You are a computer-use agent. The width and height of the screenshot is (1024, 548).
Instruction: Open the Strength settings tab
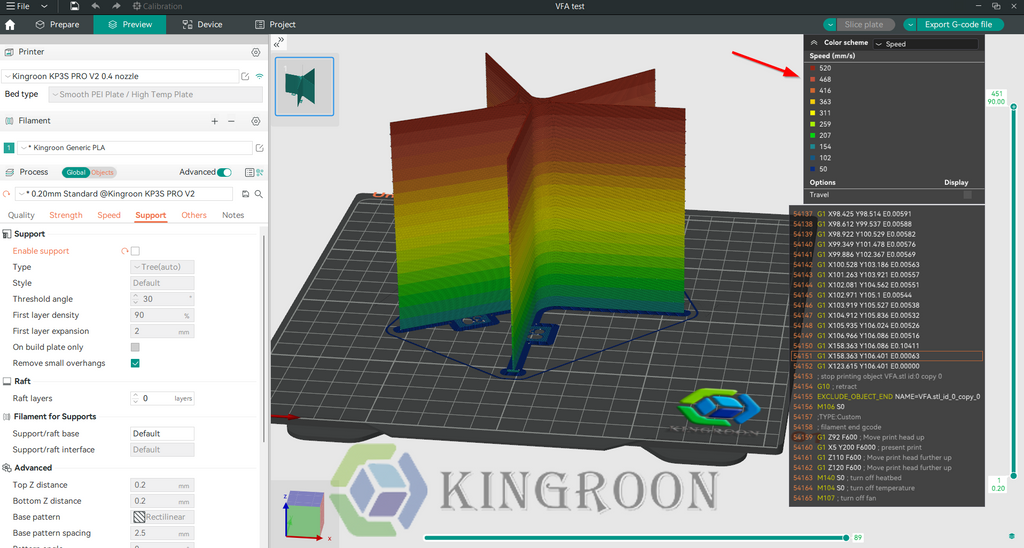tap(66, 216)
